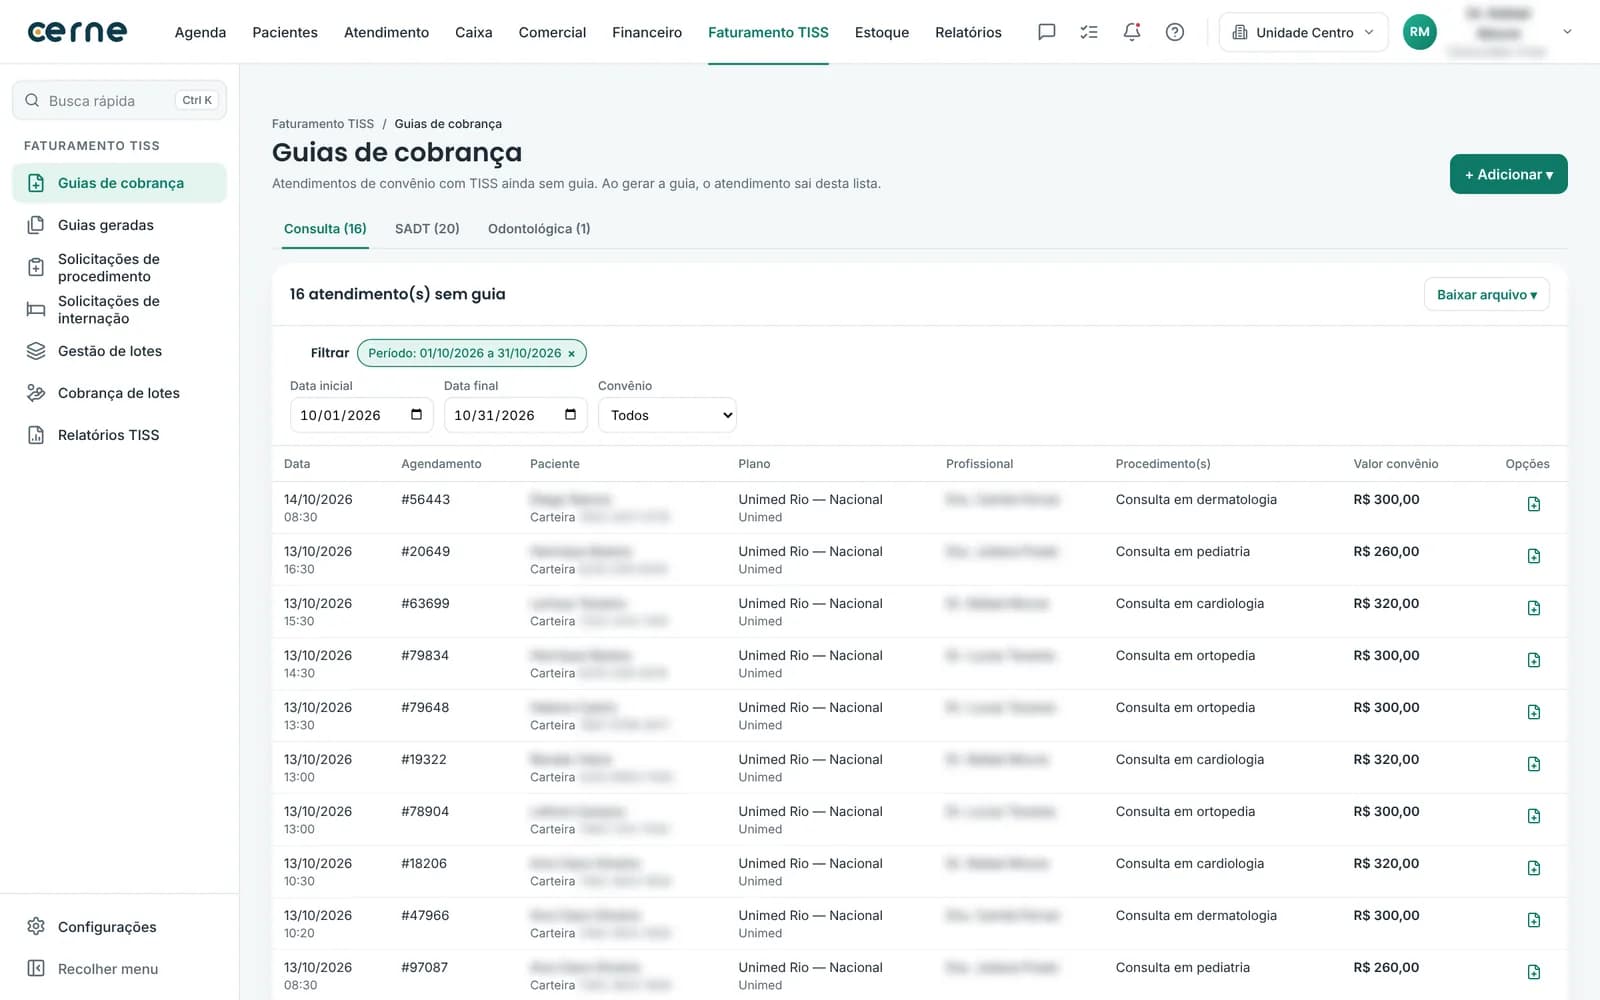The image size is (1600, 1000).
Task: Generate guide for appointment #18206
Action: coord(1533,868)
